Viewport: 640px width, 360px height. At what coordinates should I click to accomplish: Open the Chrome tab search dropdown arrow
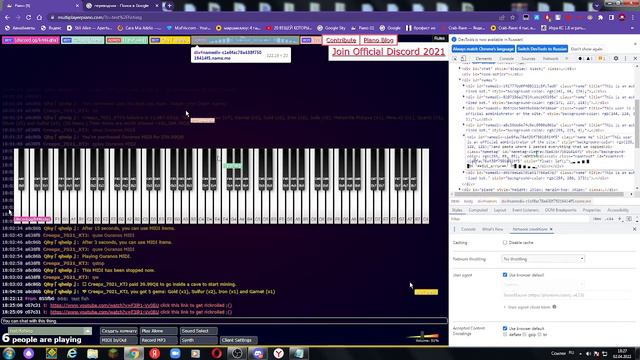point(596,6)
